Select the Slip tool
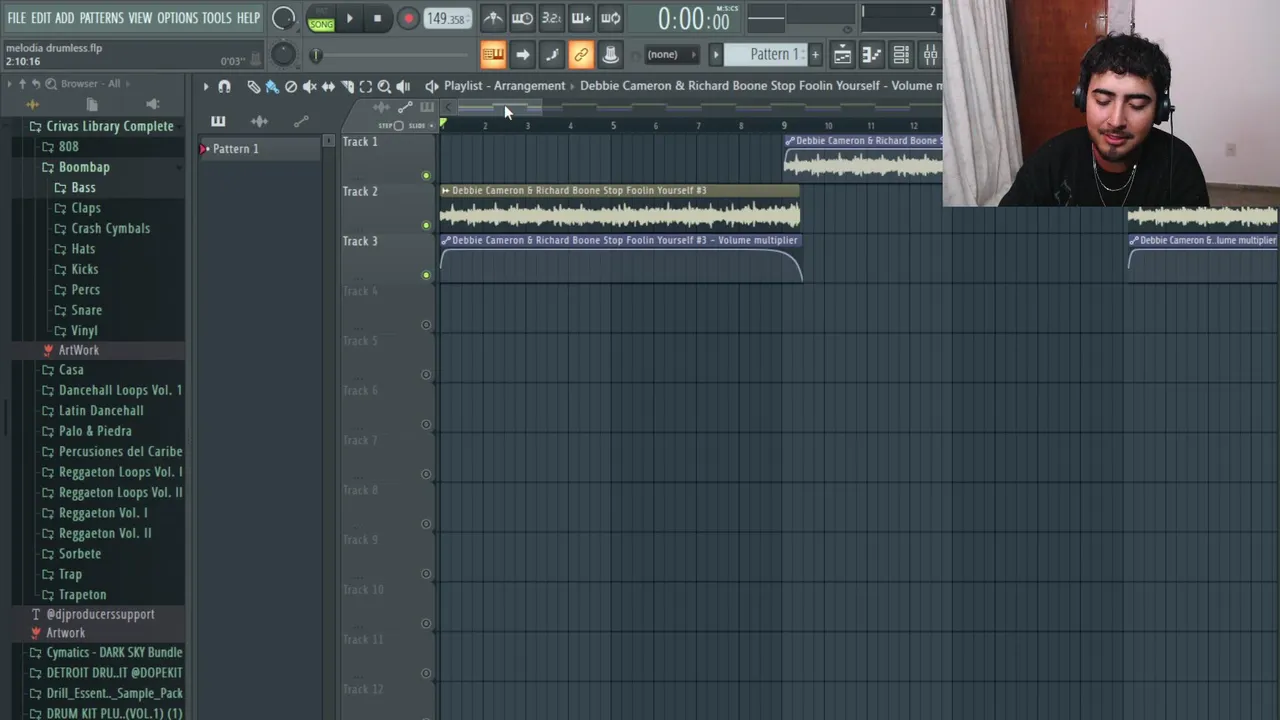The height and width of the screenshot is (720, 1280). [x=328, y=87]
